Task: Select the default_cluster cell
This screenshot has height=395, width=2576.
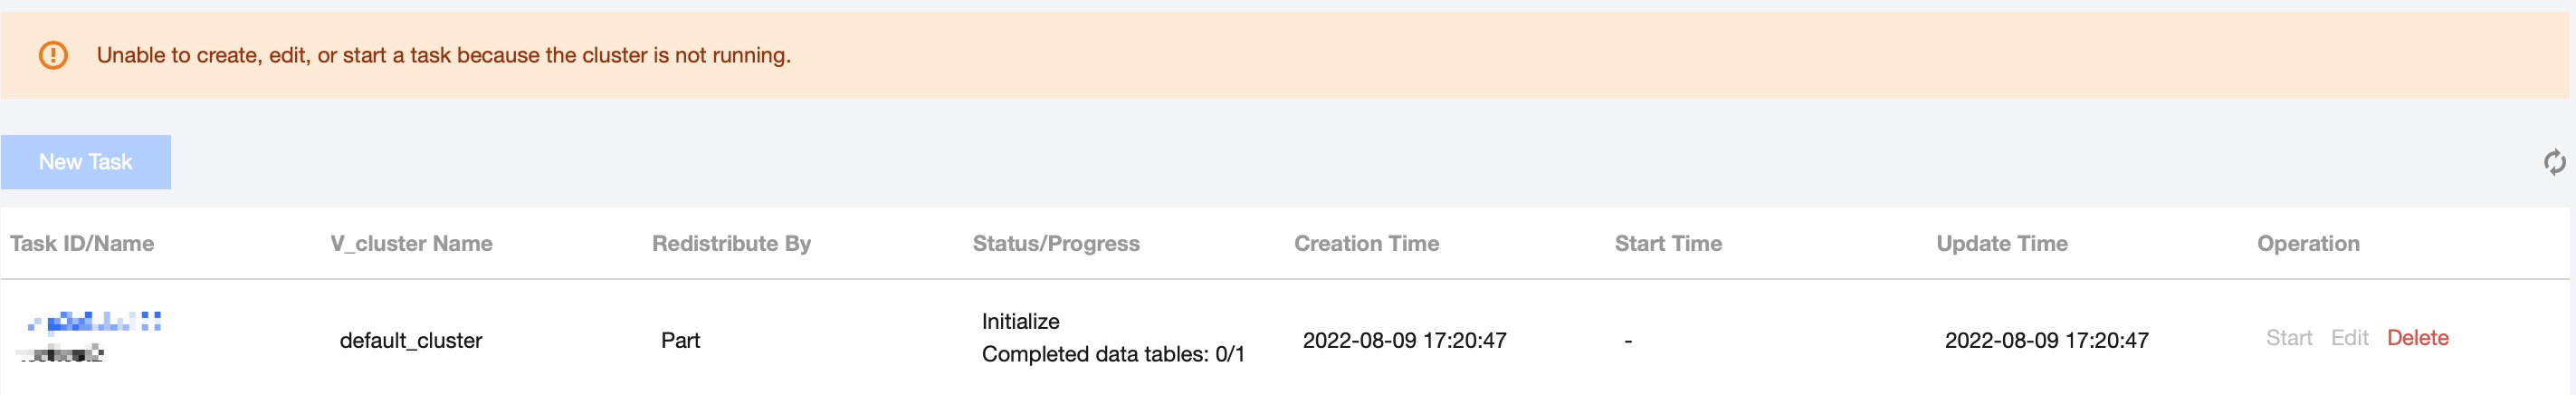Action: (410, 341)
